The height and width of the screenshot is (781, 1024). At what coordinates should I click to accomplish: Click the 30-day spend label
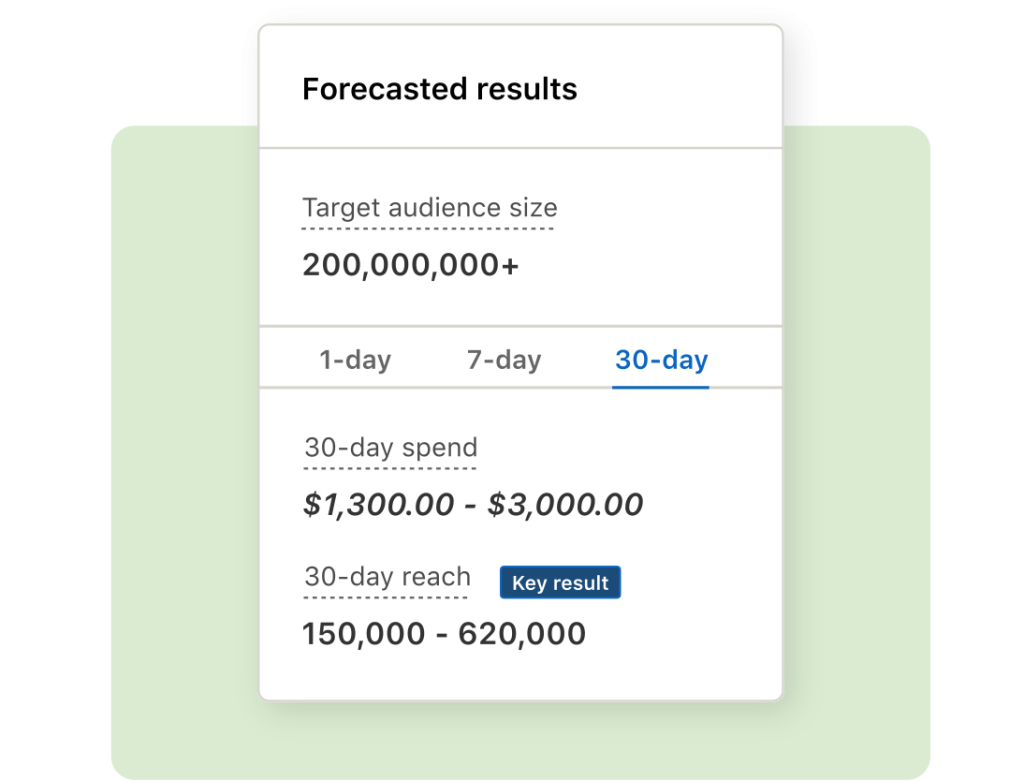391,447
